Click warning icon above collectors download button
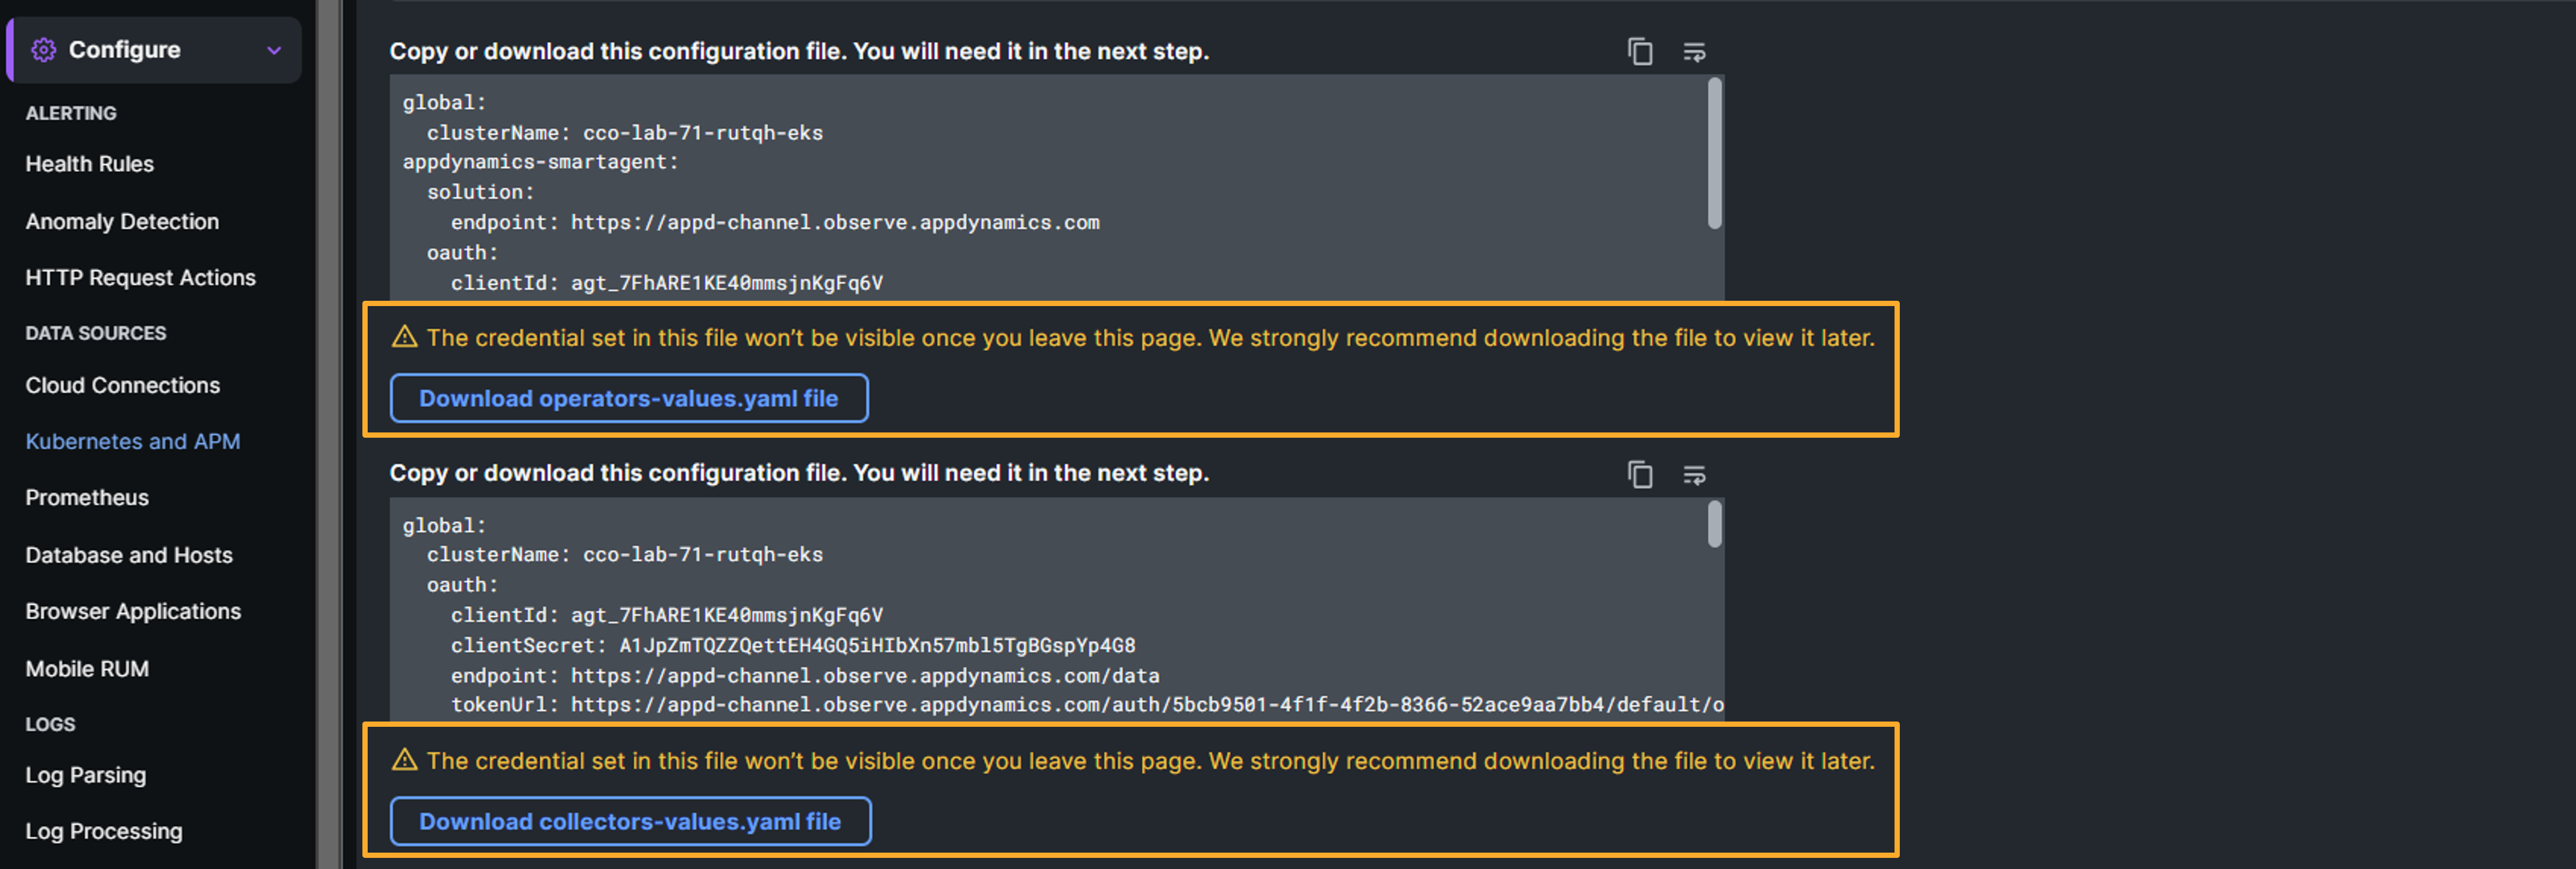Image resolution: width=2576 pixels, height=869 pixels. (404, 760)
